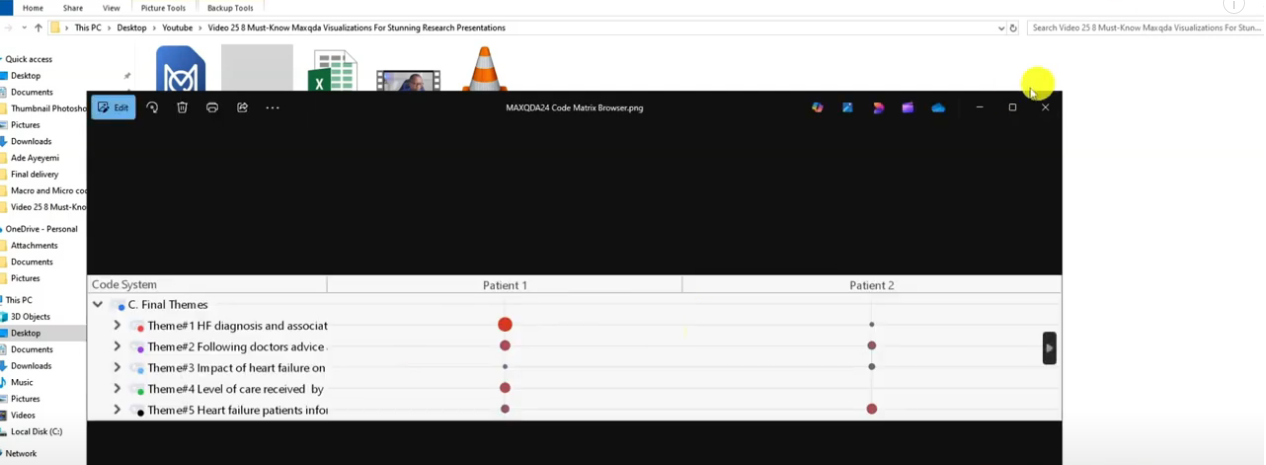This screenshot has width=1266, height=465.
Task: Open the address bar history dropdown
Action: [1001, 28]
